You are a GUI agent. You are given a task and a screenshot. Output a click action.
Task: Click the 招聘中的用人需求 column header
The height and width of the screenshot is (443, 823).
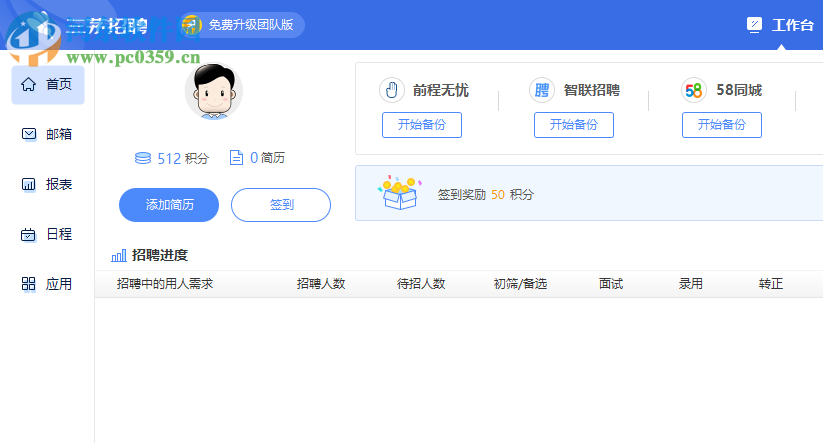coord(165,284)
